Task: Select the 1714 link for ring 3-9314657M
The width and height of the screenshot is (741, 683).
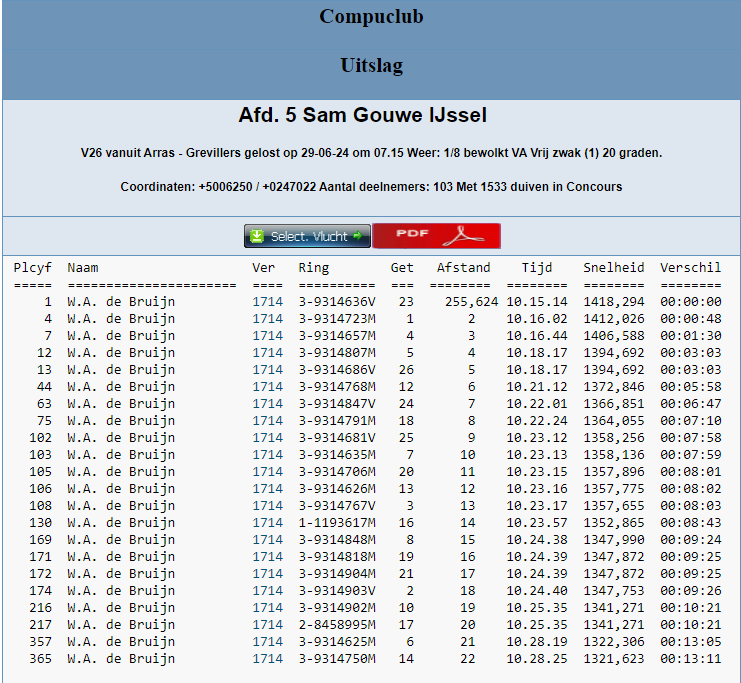Action: coord(267,335)
